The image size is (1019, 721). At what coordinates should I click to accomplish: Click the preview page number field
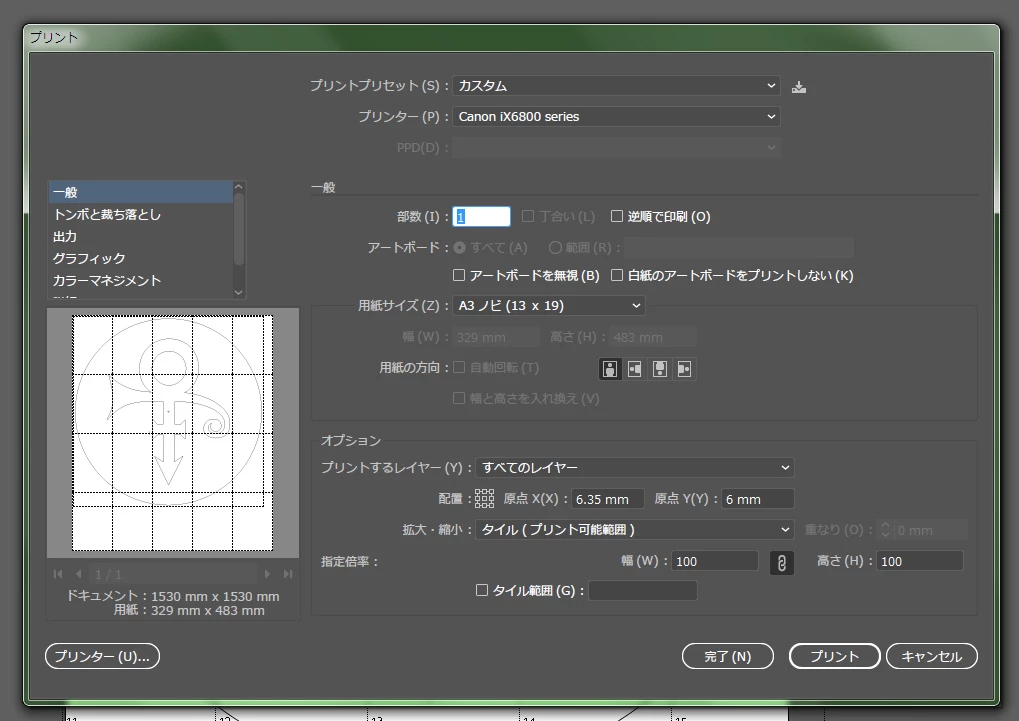click(173, 574)
